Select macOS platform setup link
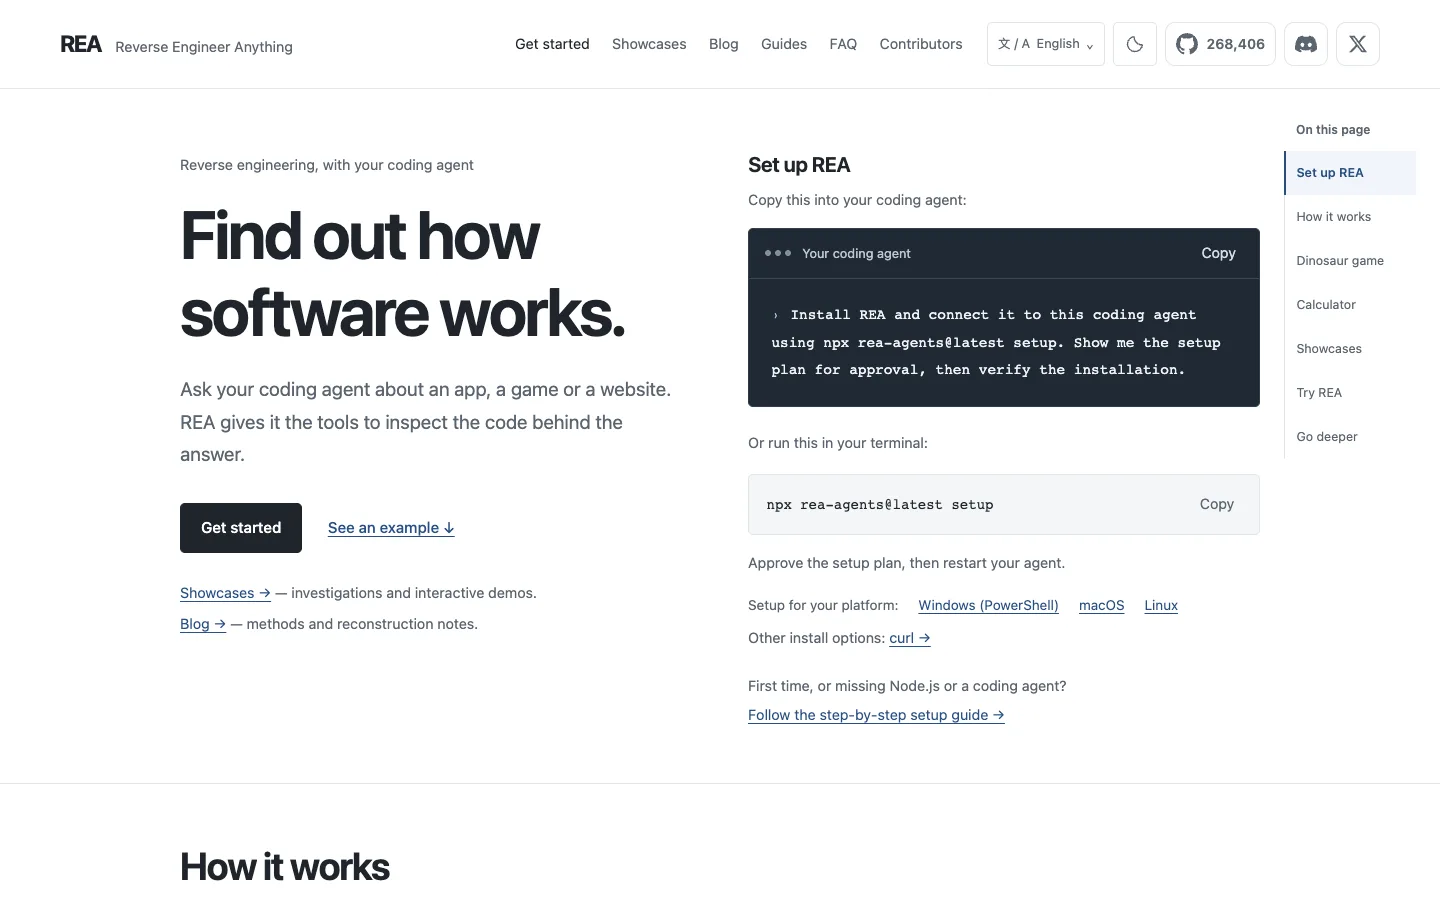 [x=1101, y=605]
